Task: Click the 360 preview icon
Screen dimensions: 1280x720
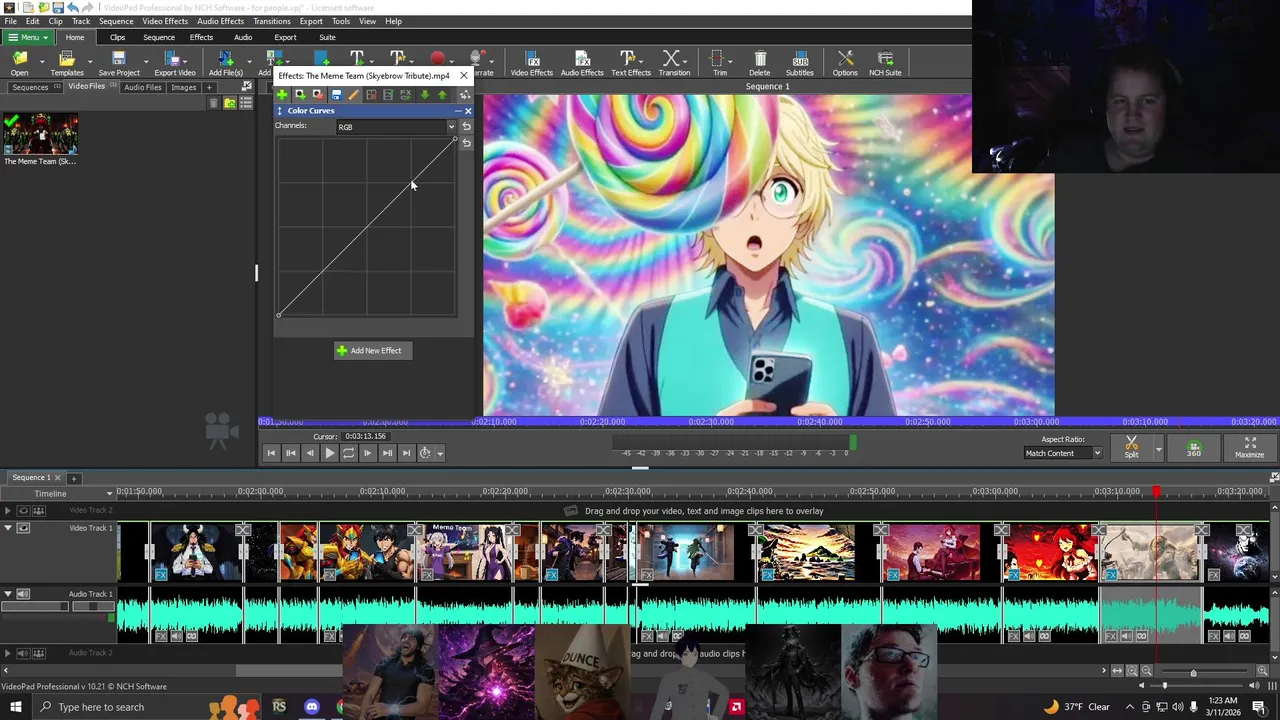Action: 1194,447
